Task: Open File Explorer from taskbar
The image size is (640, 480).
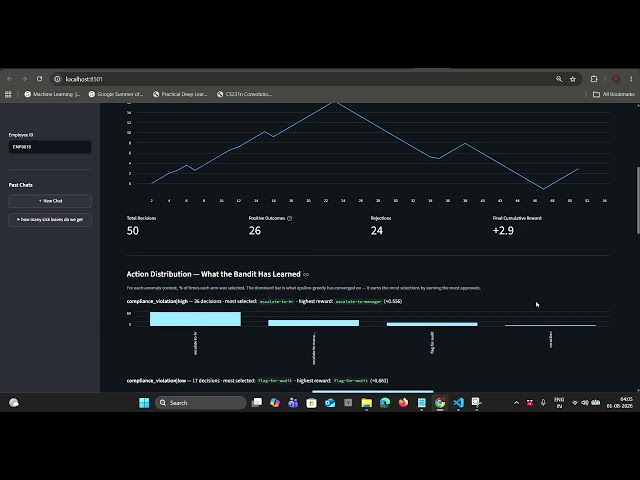Action: [x=367, y=403]
